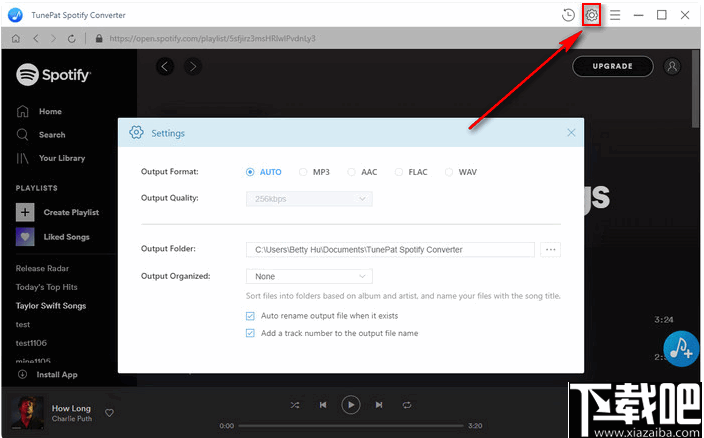
Task: Click the How Long album thumbnail
Action: click(x=27, y=412)
